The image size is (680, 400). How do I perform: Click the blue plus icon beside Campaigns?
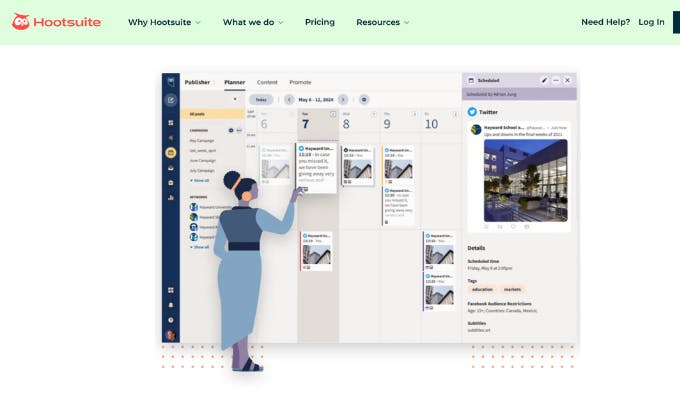click(231, 130)
